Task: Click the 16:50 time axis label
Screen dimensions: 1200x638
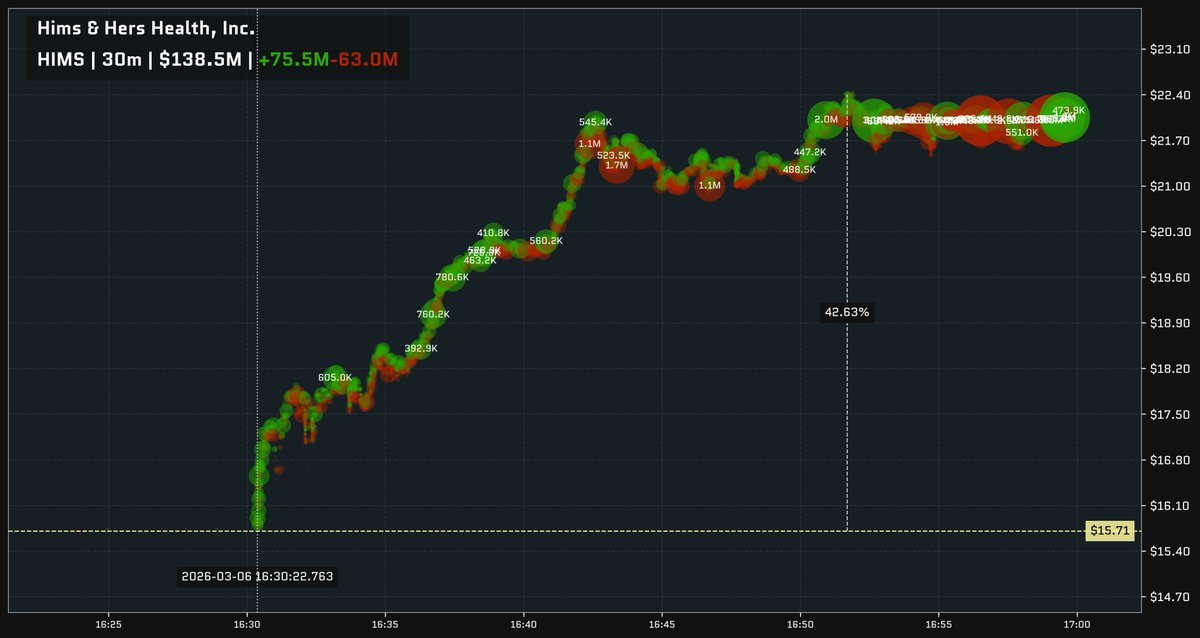Action: [800, 623]
